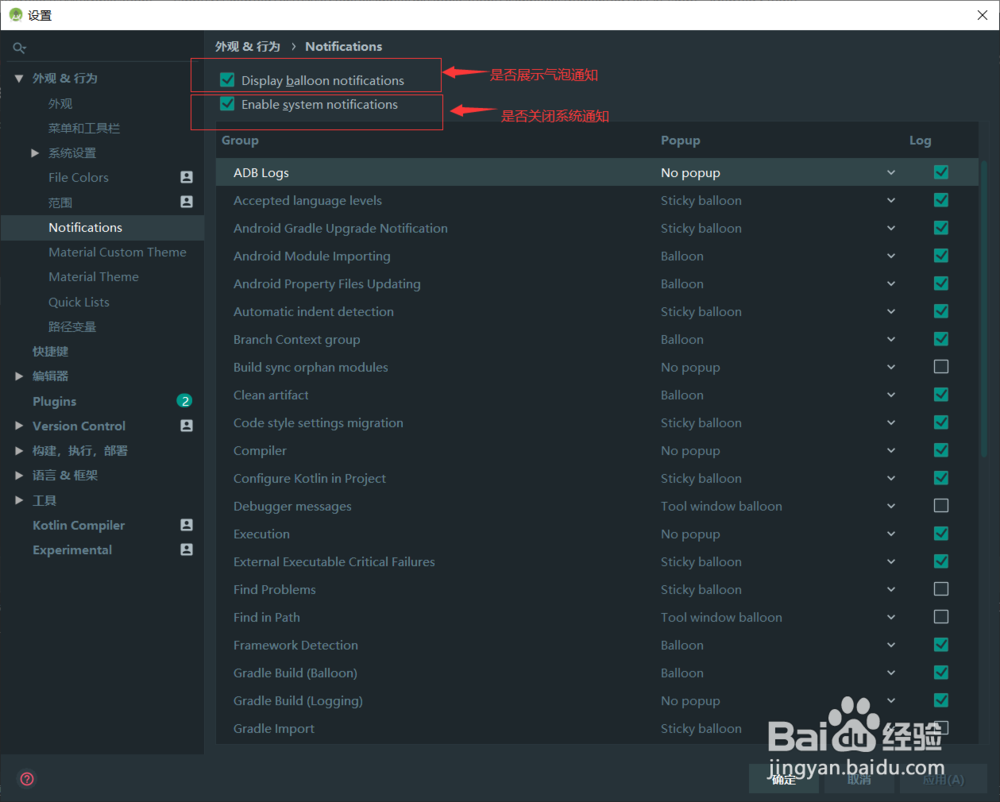The height and width of the screenshot is (802, 1000).
Task: Close the settings dialog window
Action: pos(982,15)
